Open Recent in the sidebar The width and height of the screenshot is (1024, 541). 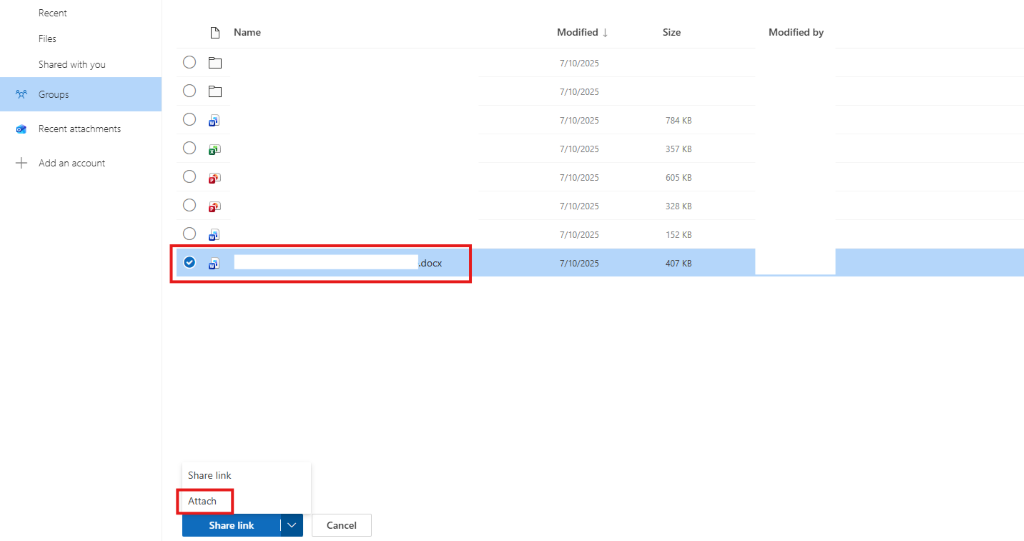(52, 13)
